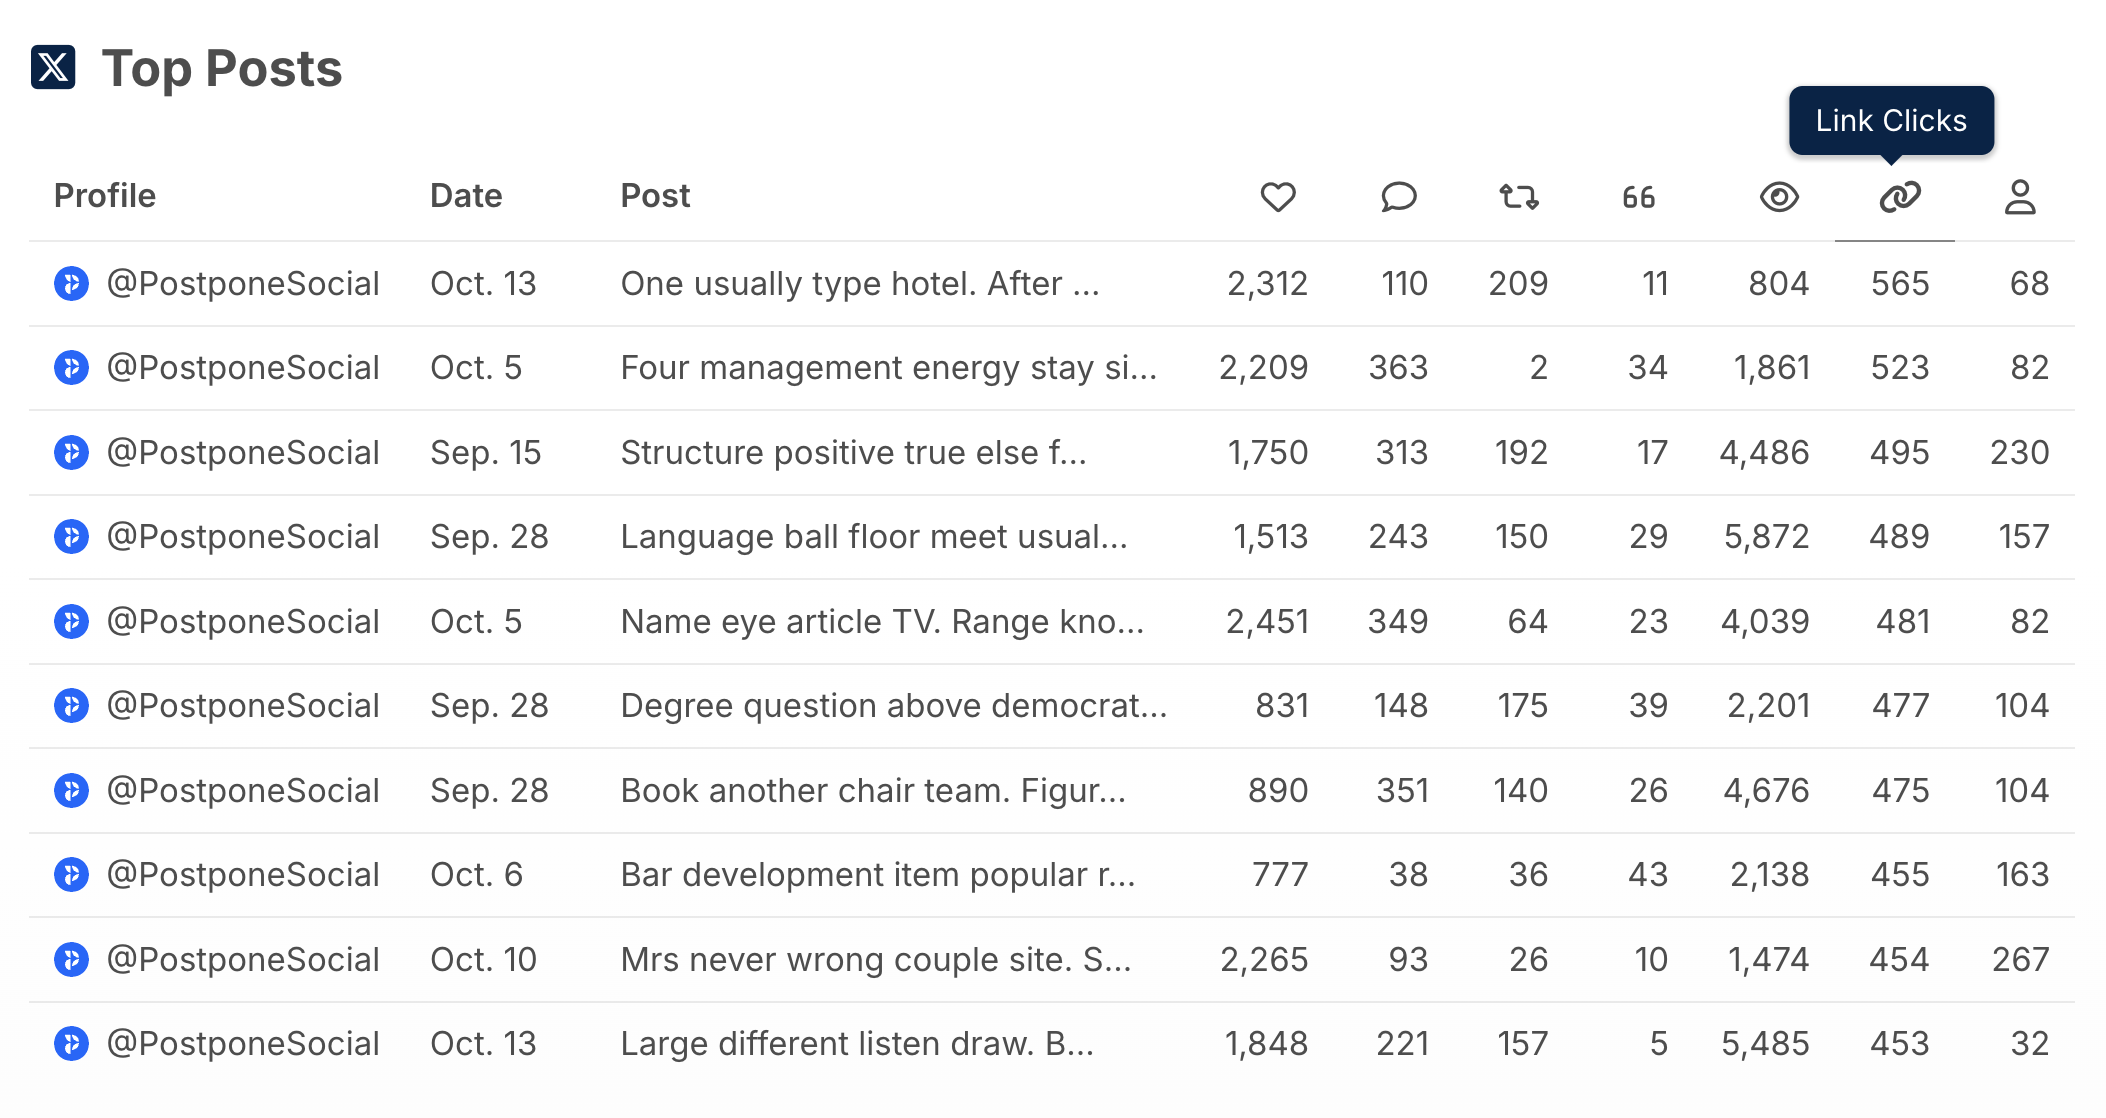Click the Post column header
This screenshot has height=1118, width=2106.
click(655, 196)
